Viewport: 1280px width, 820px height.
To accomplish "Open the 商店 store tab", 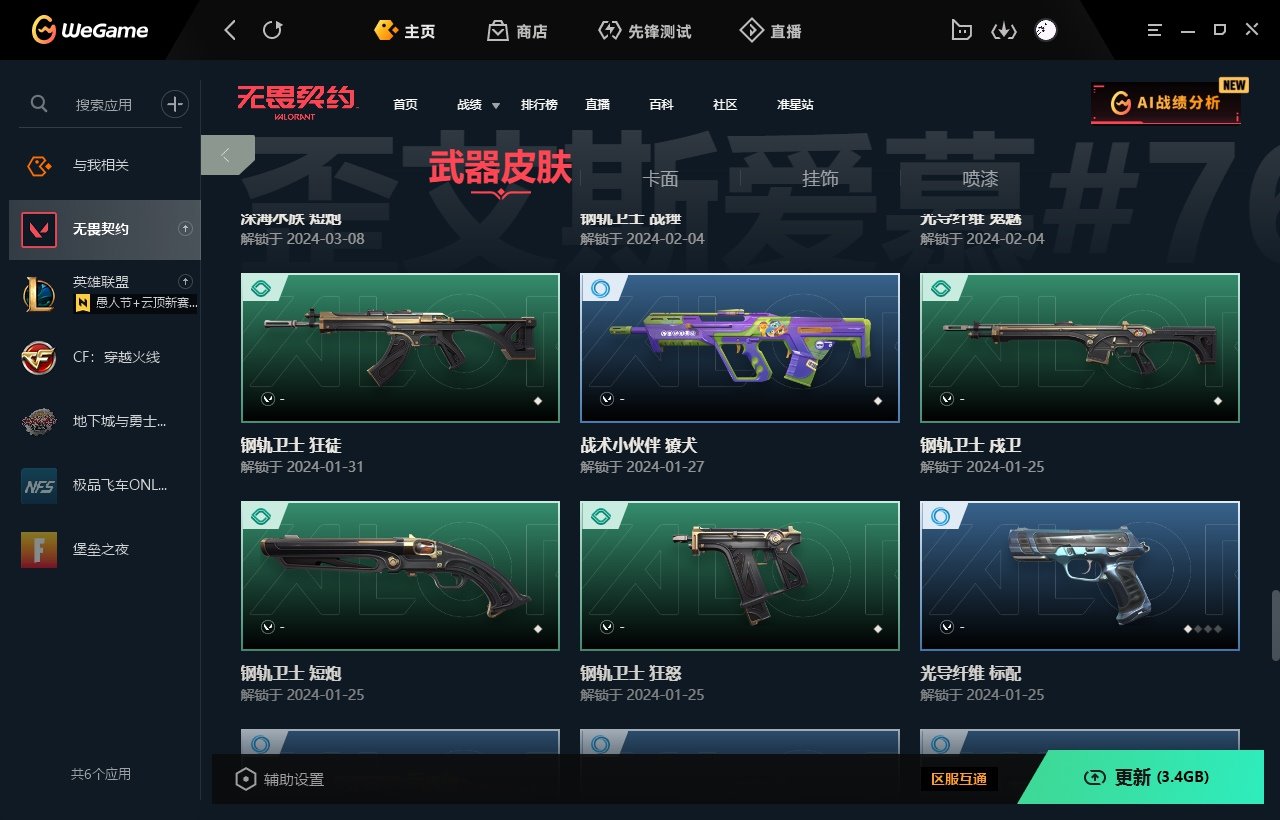I will pyautogui.click(x=518, y=31).
